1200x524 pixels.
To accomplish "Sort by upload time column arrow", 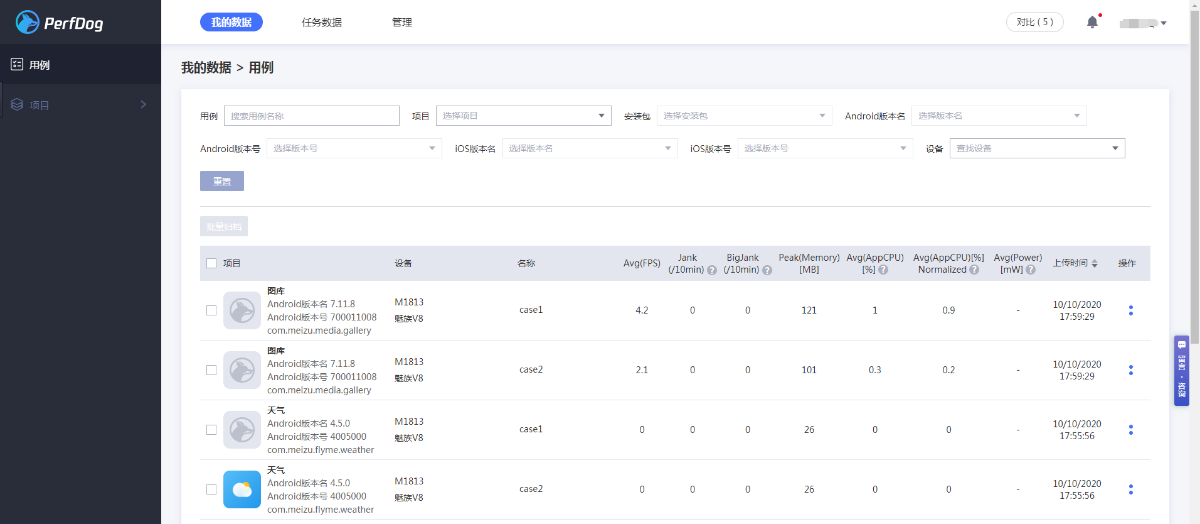I will pos(1094,264).
